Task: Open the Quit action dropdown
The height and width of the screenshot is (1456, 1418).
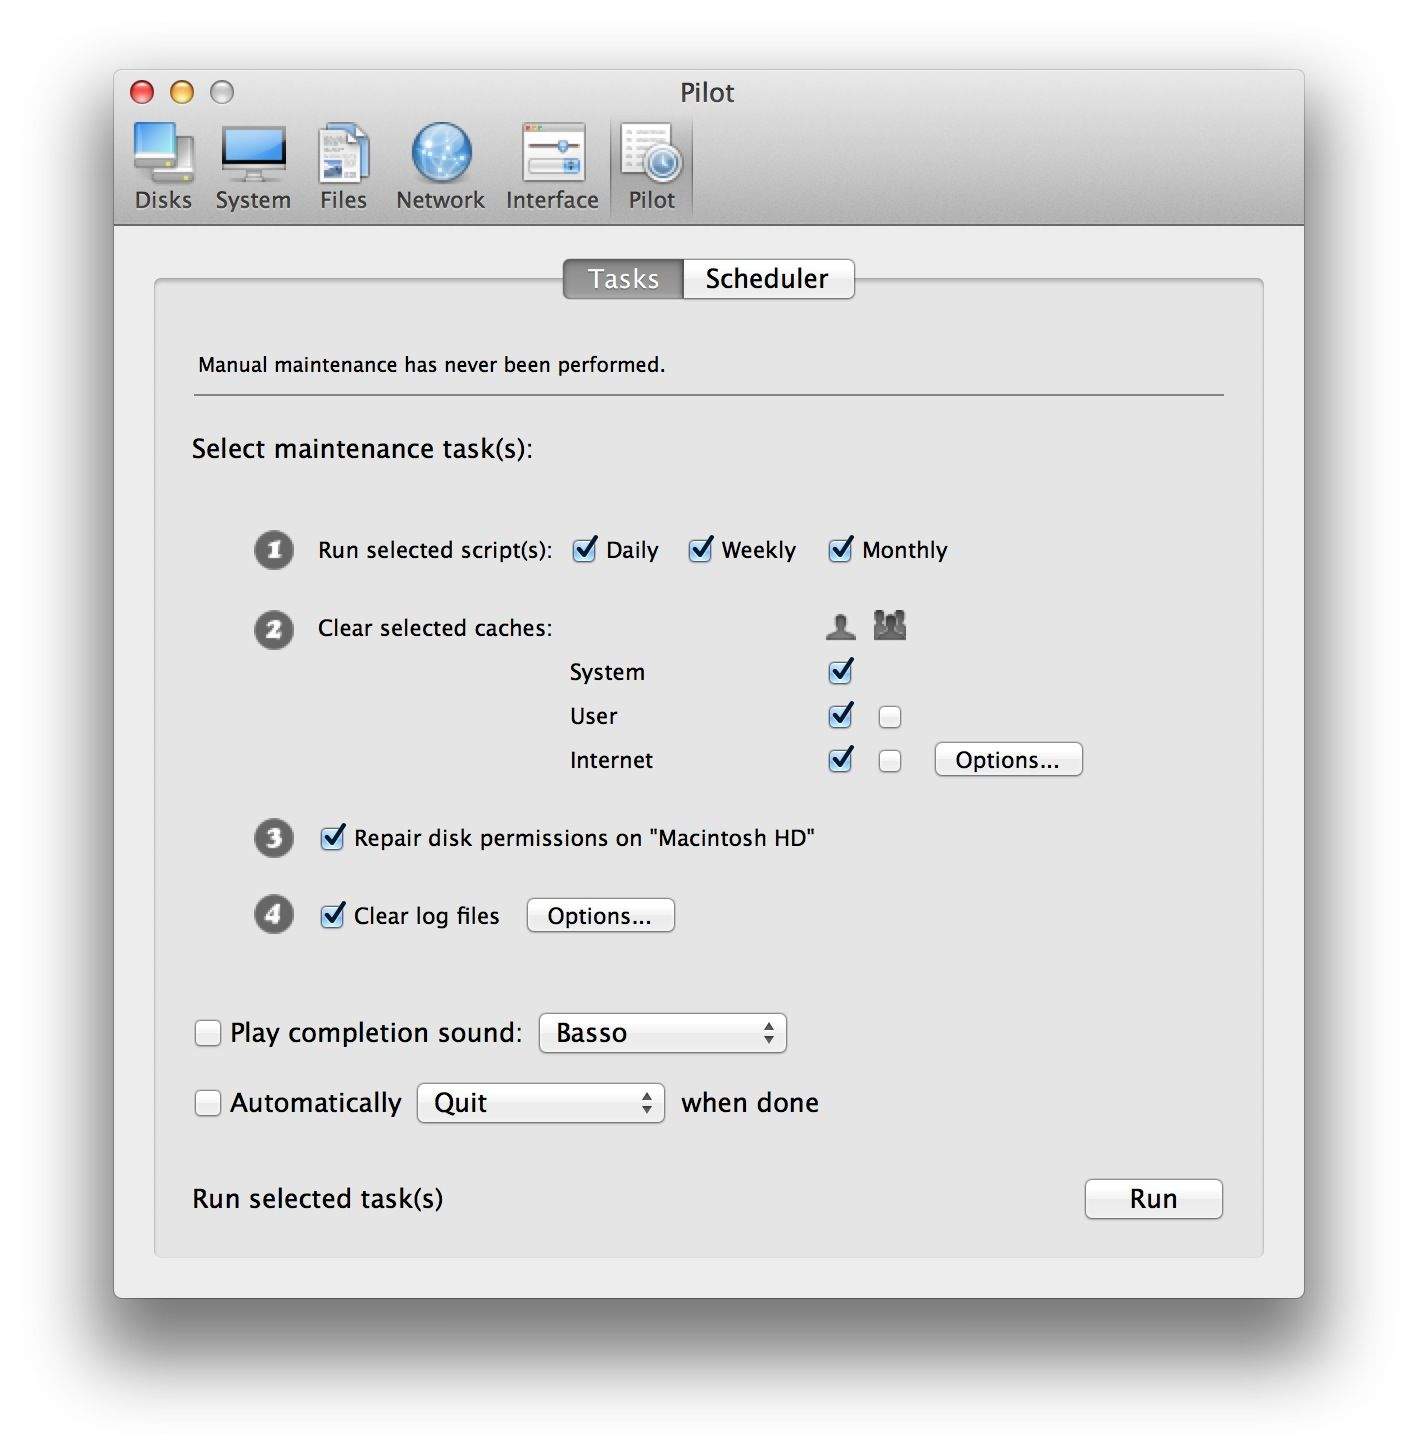Action: pos(540,1103)
